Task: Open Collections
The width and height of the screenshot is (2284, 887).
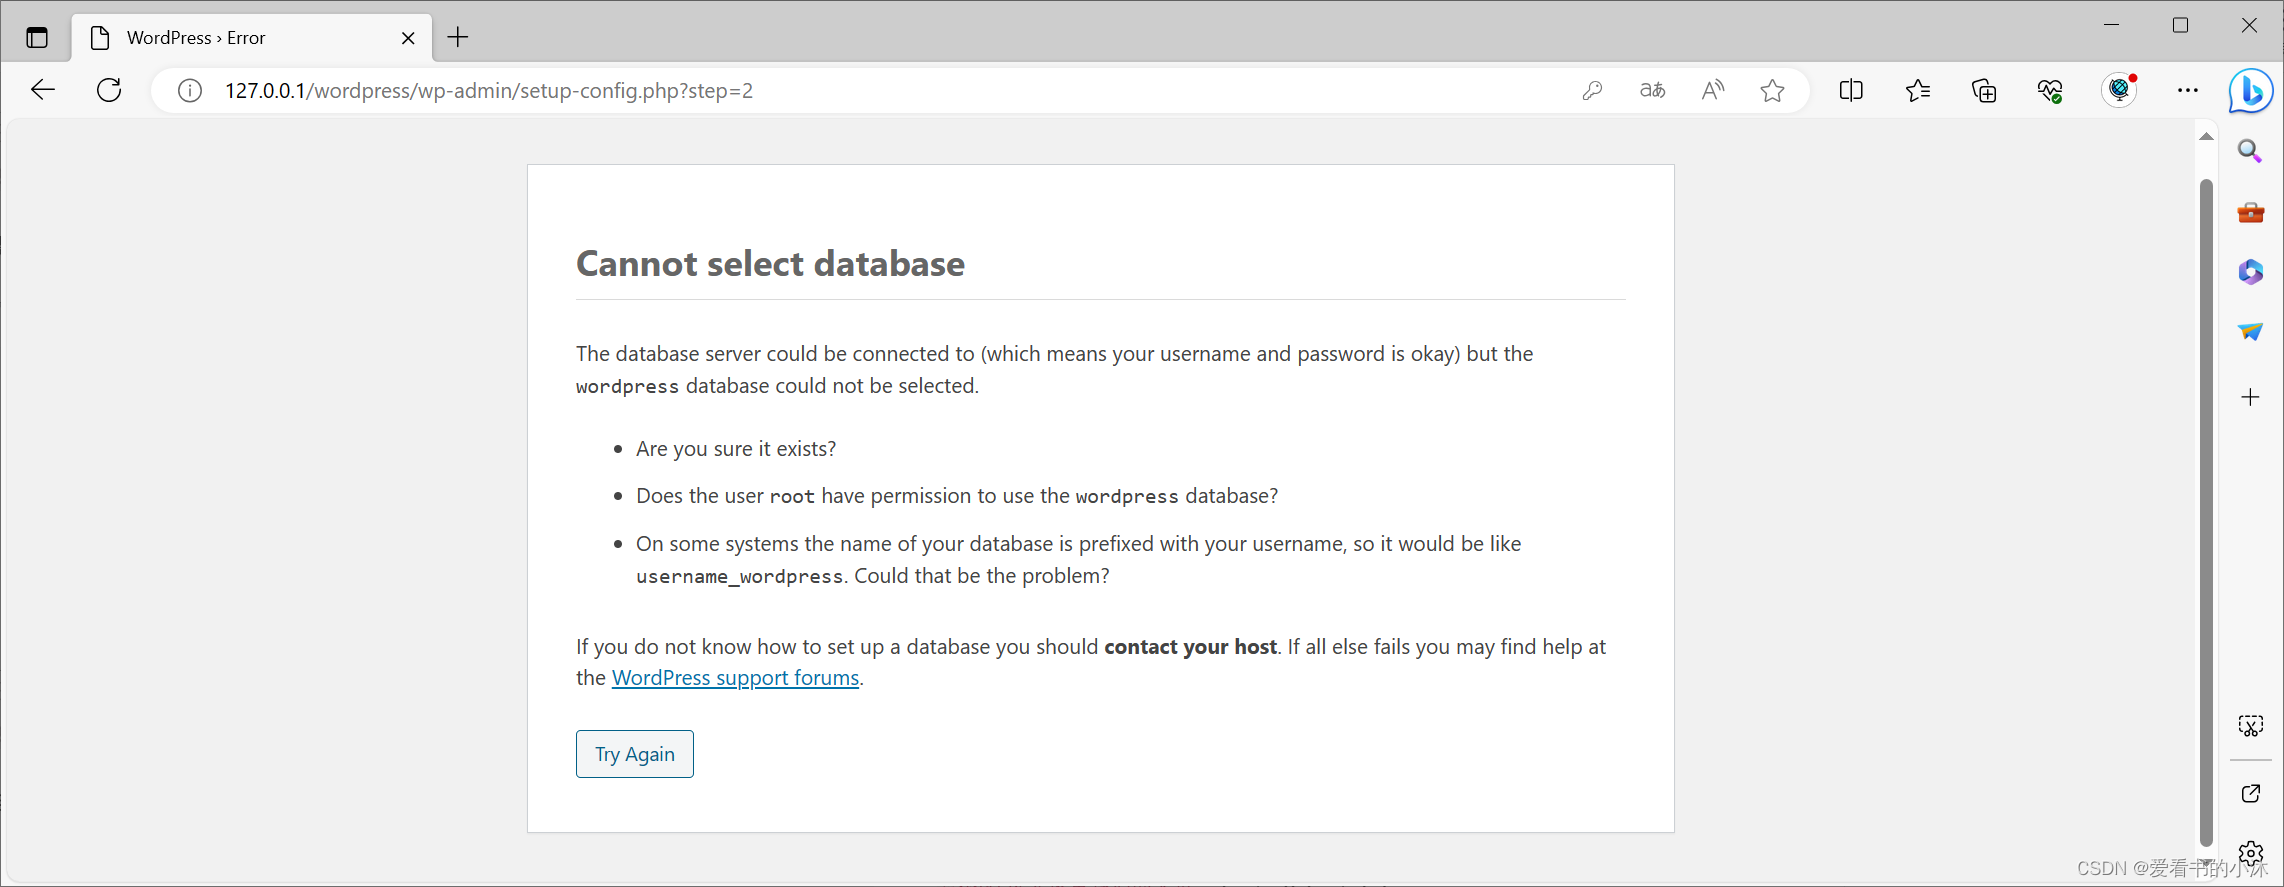Action: tap(1984, 91)
